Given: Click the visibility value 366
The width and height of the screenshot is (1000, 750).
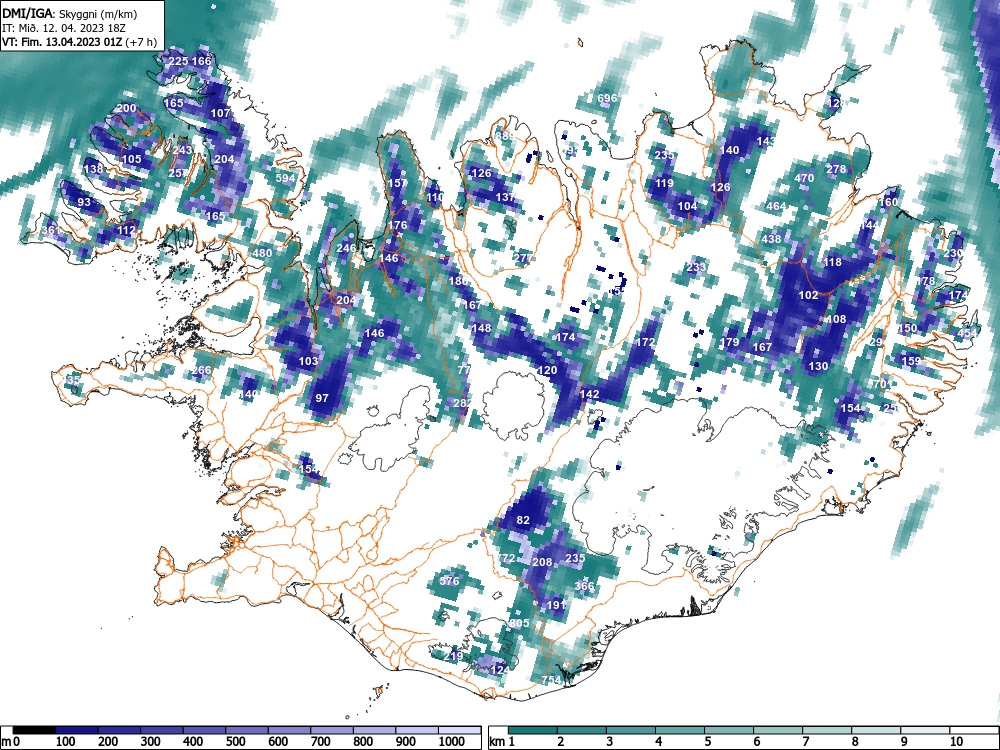Looking at the screenshot, I should pyautogui.click(x=584, y=585).
